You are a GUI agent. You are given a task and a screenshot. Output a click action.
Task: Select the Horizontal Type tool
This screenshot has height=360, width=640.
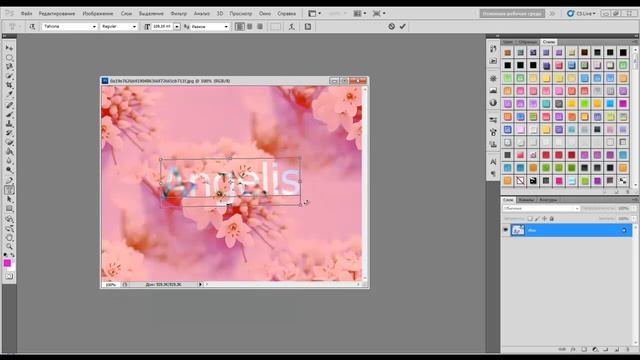point(9,190)
